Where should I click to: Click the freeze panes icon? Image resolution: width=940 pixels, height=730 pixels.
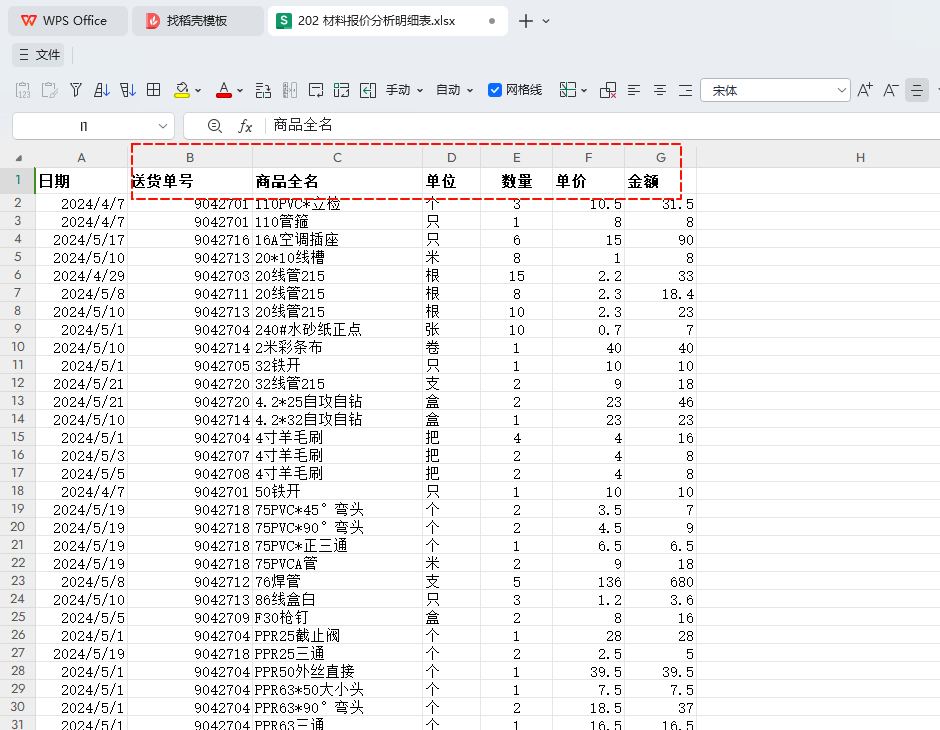(568, 90)
